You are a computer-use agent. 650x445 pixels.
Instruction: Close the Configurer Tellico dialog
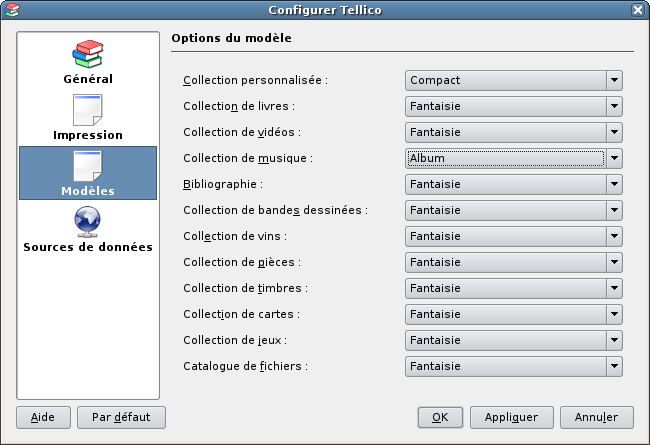tap(638, 10)
